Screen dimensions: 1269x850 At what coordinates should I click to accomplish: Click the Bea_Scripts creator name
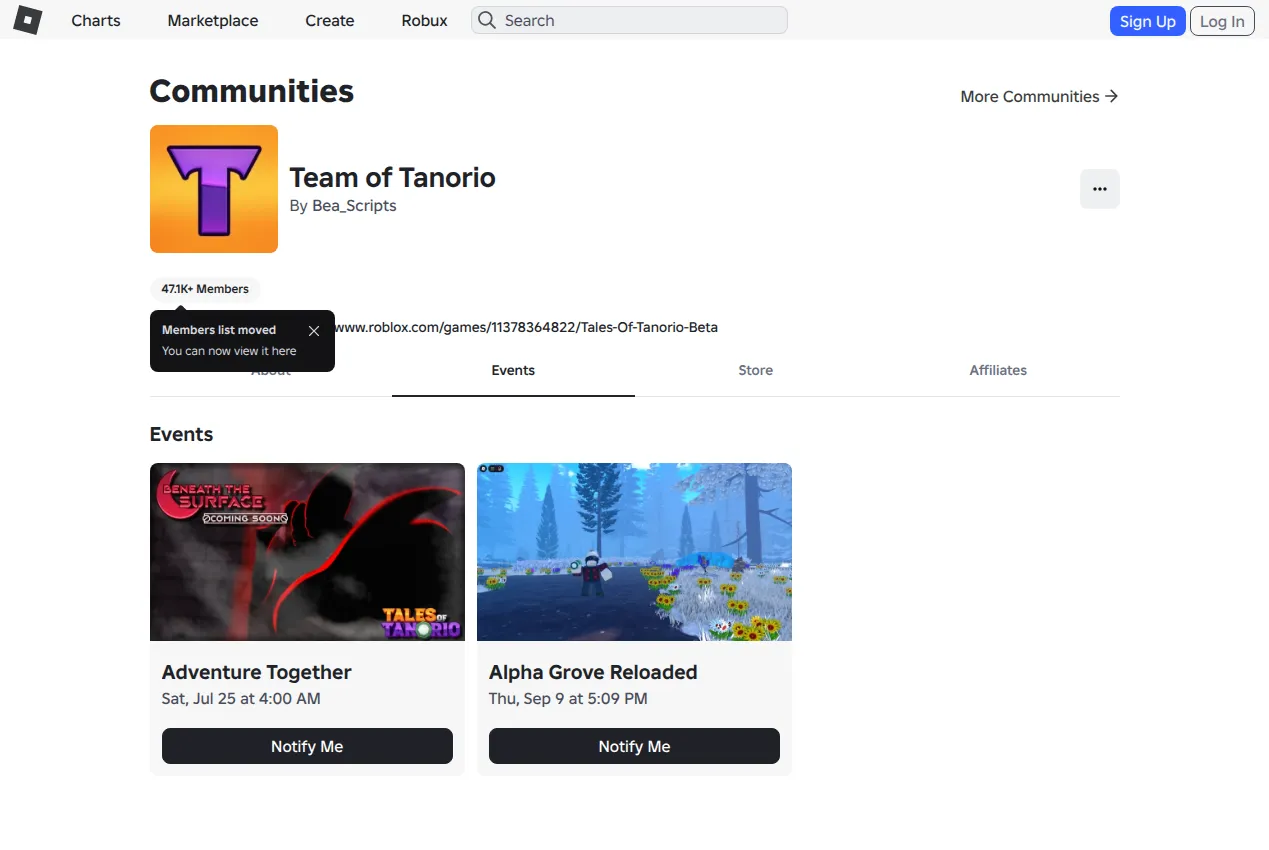pyautogui.click(x=354, y=206)
